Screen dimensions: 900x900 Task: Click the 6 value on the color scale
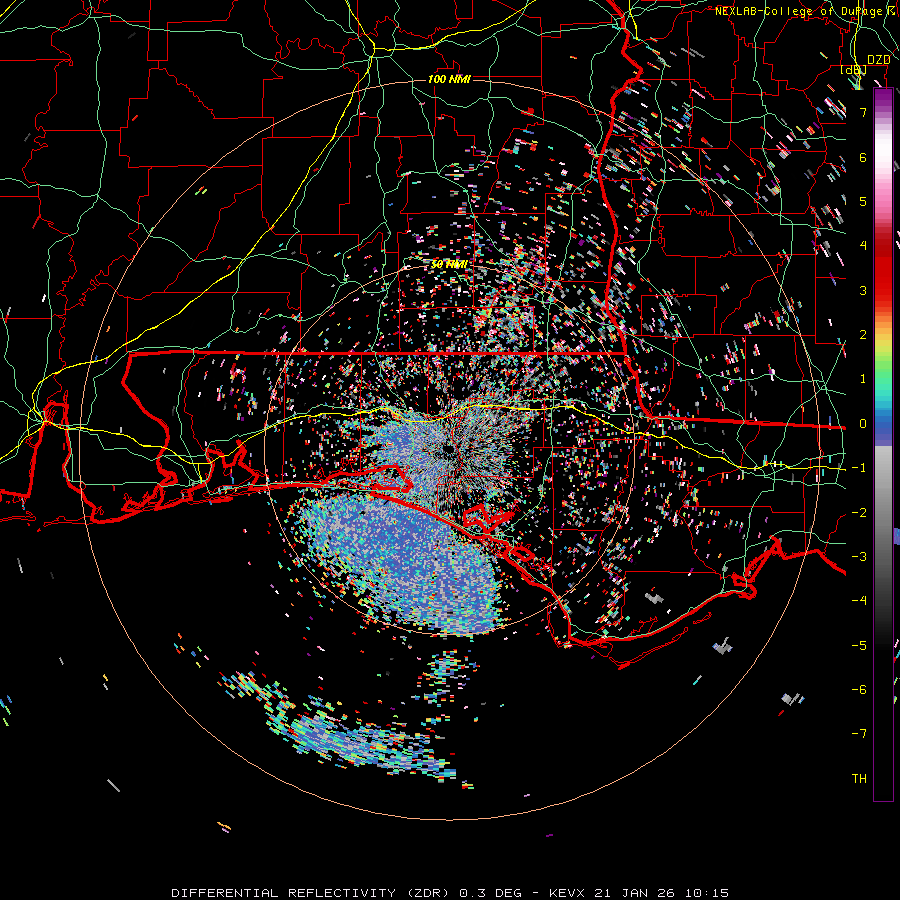pos(863,157)
